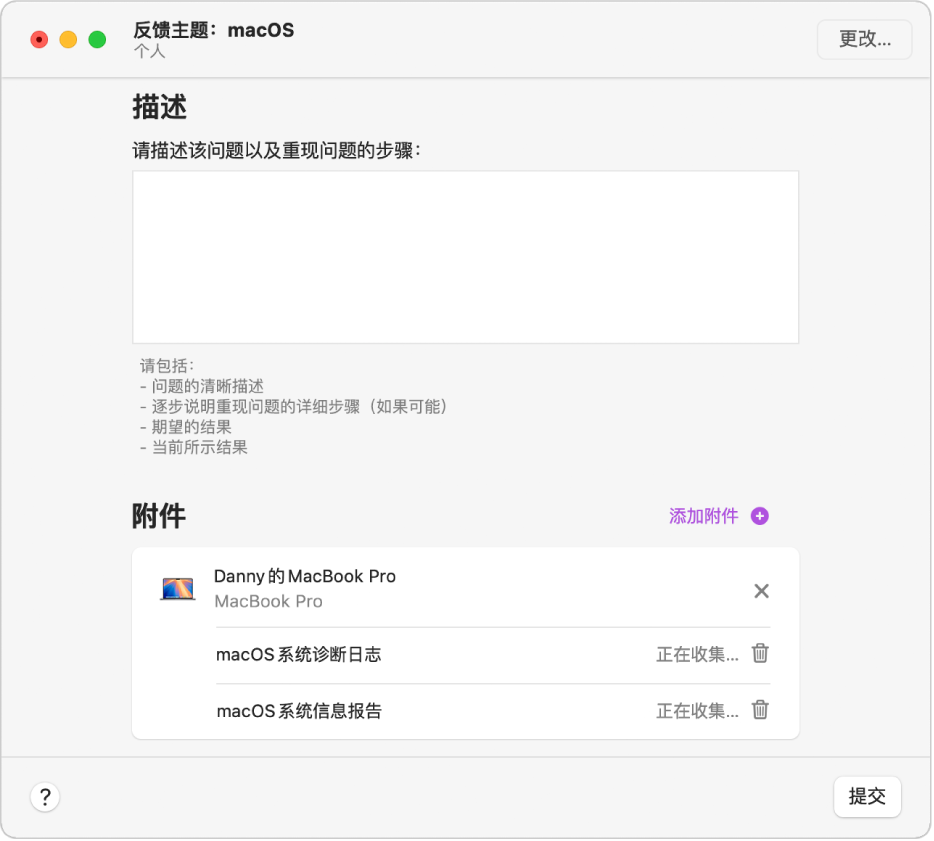Click the red close window button
Image resolution: width=934 pixels, height=841 pixels.
pos(39,40)
